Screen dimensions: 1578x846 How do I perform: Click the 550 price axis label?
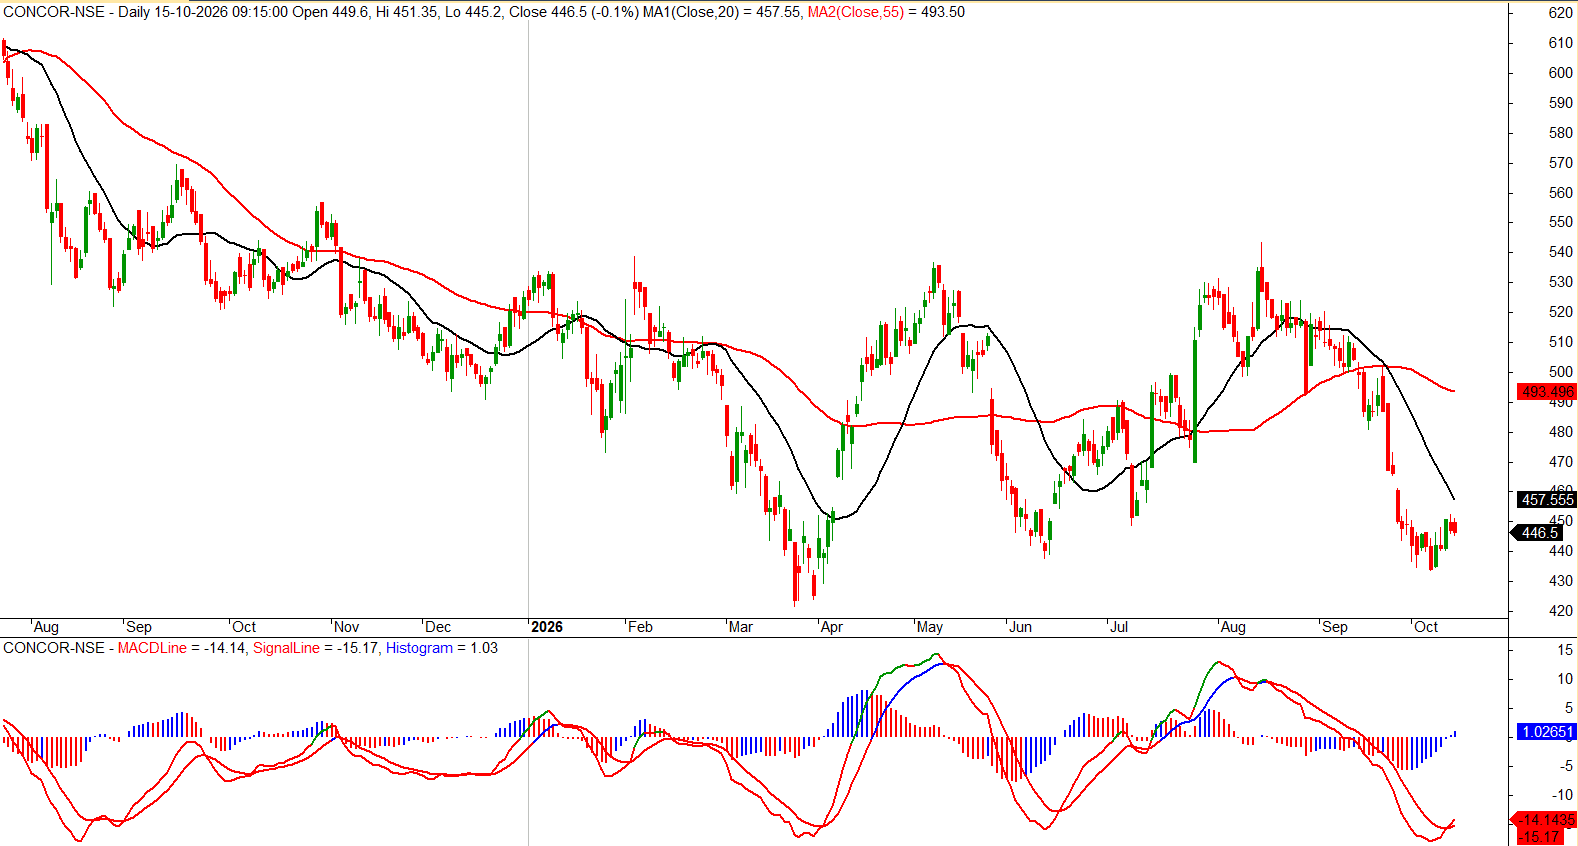(x=1560, y=222)
